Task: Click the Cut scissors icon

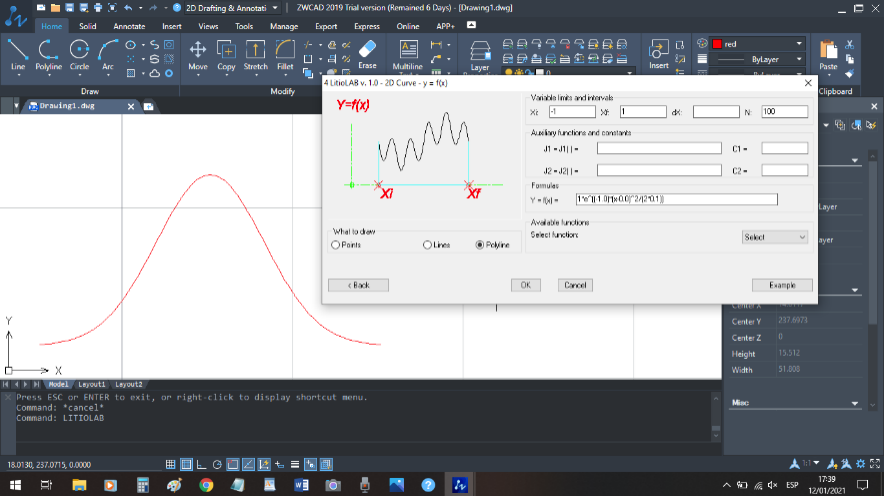Action: (x=850, y=44)
